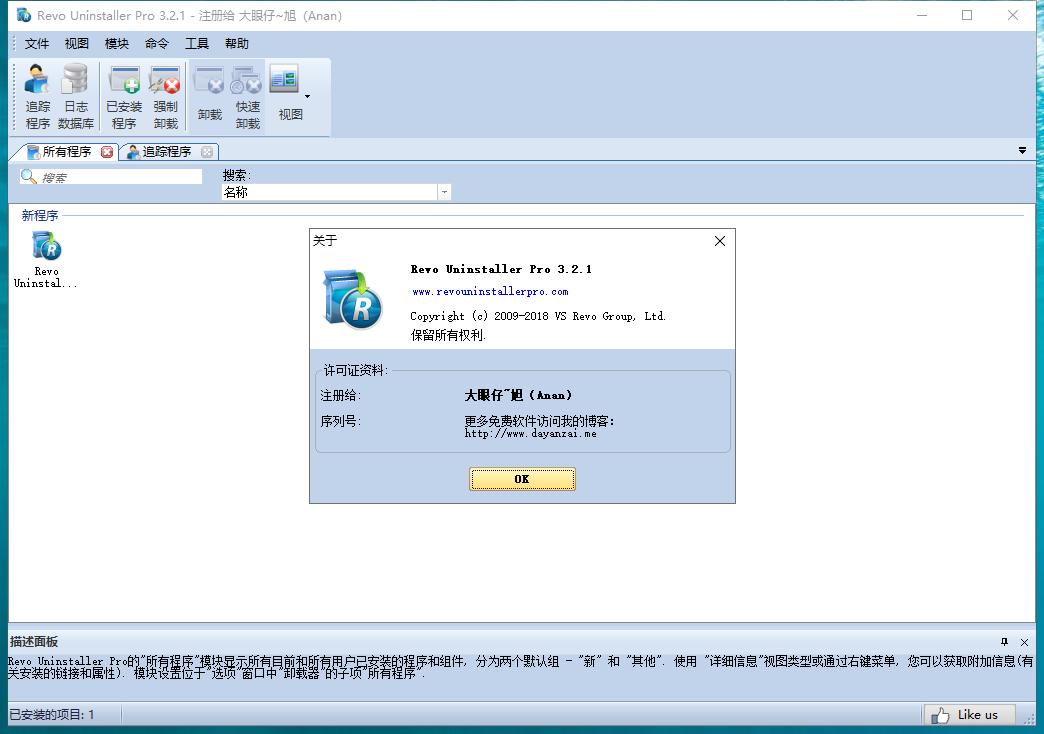Open the 文件 menu

coord(37,44)
